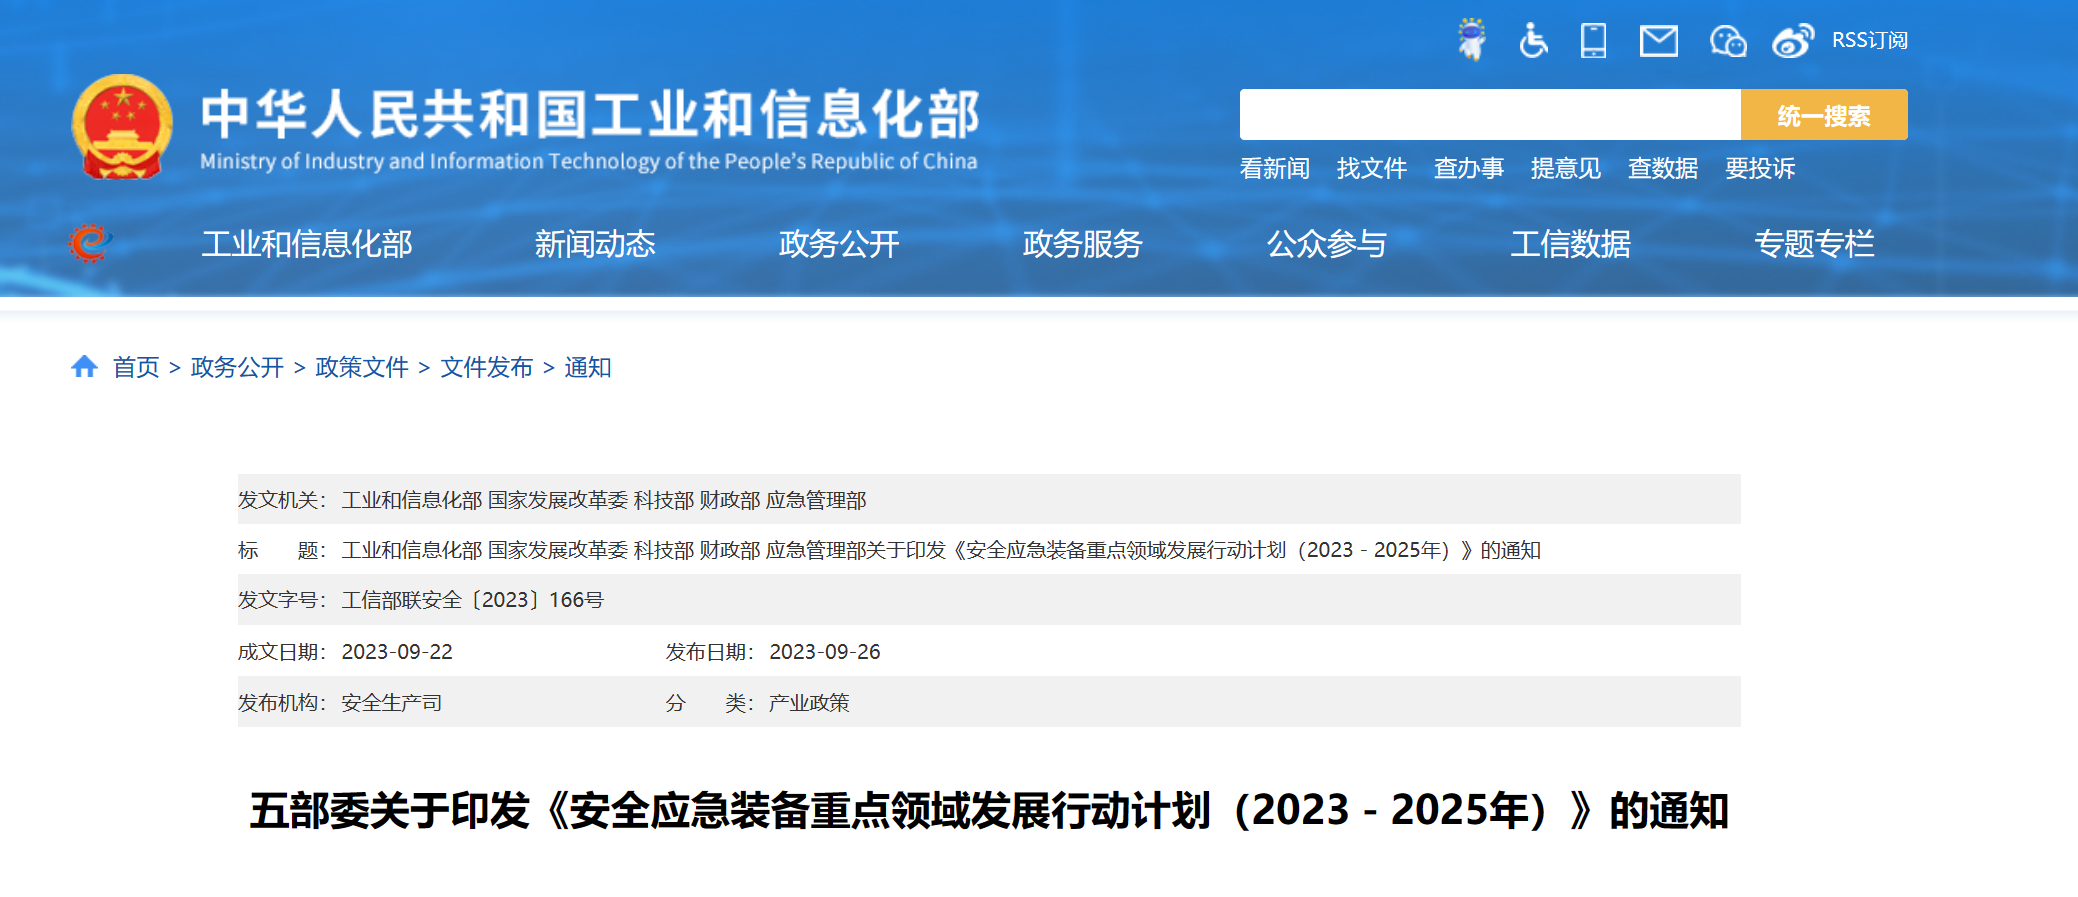Image resolution: width=2078 pixels, height=897 pixels.
Task: Click the blue home icon in breadcrumb
Action: pos(84,367)
